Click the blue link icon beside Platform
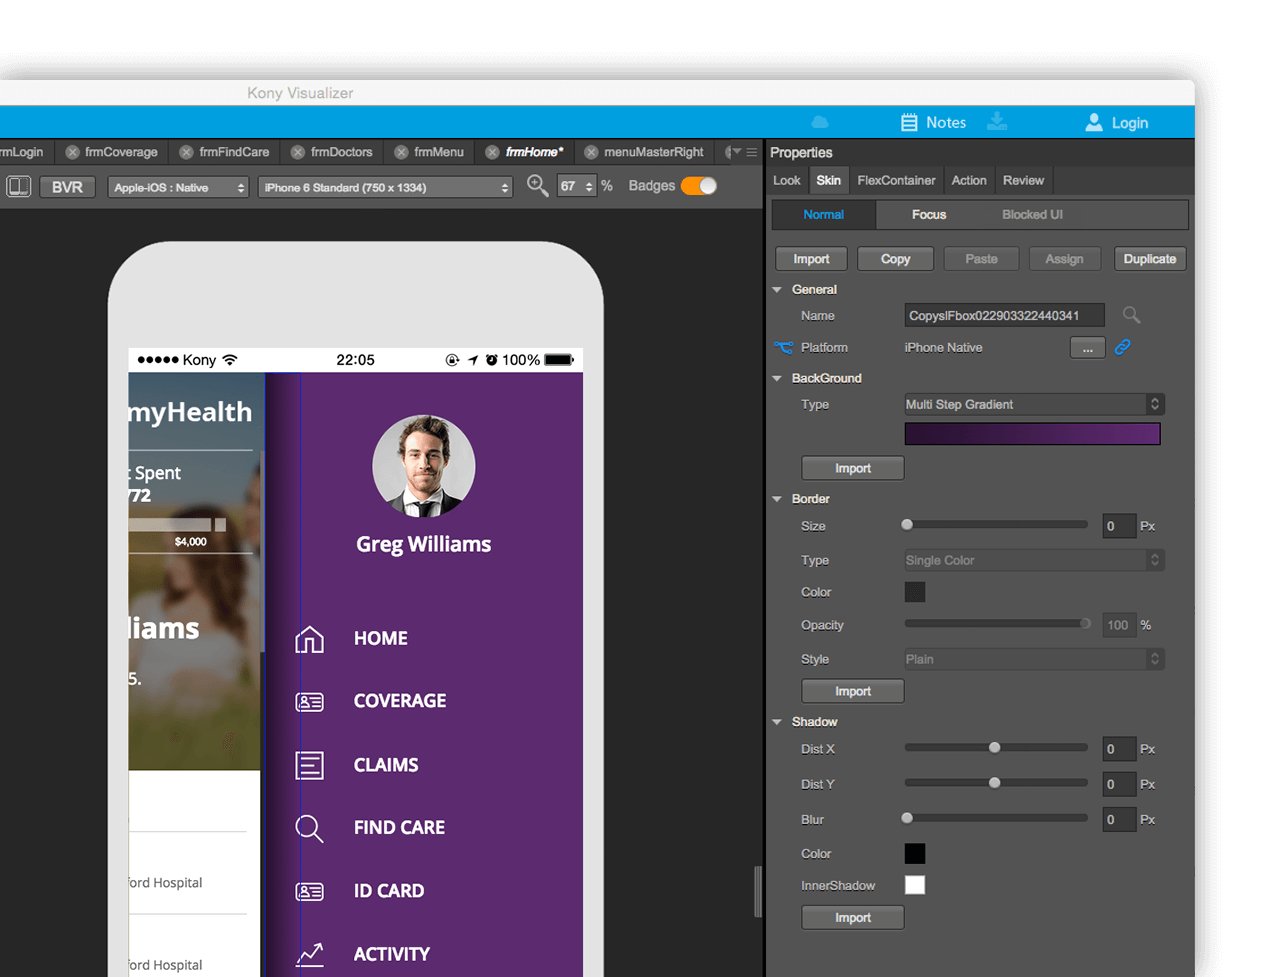 pos(1123,347)
